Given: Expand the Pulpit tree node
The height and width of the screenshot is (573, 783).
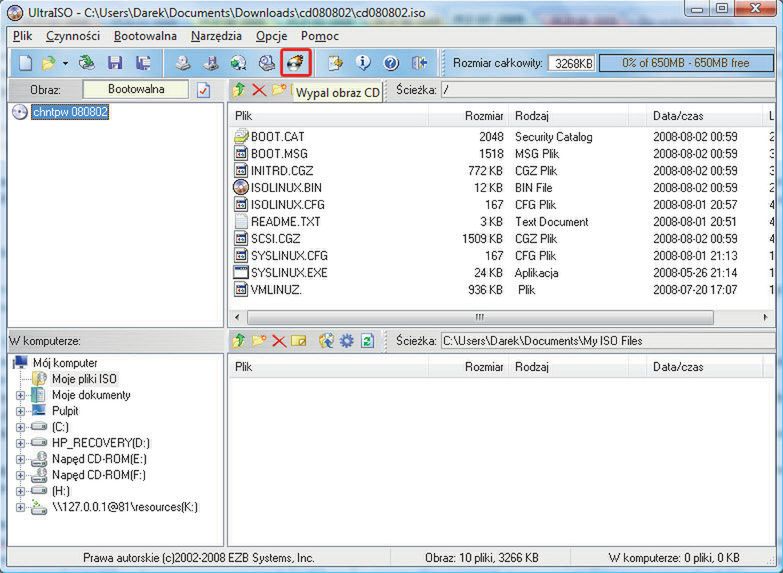Looking at the screenshot, I should coord(21,411).
